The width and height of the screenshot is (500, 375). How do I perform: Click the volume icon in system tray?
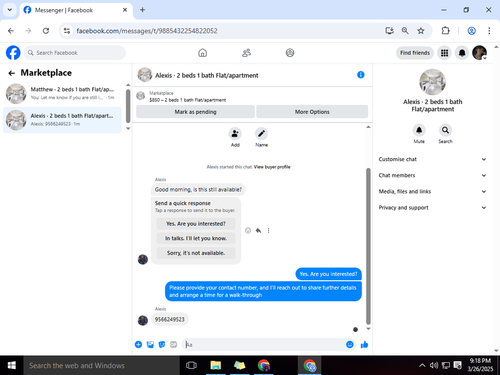point(434,365)
